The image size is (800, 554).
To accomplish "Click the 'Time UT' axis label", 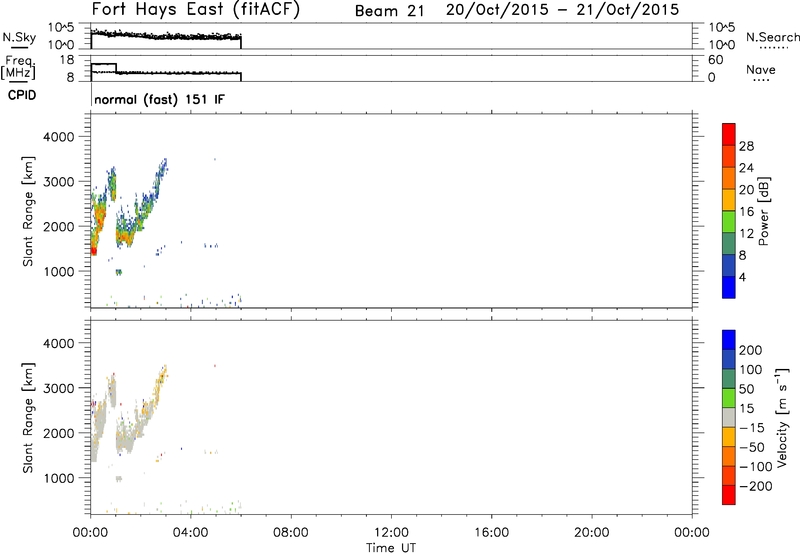I will tap(391, 548).
